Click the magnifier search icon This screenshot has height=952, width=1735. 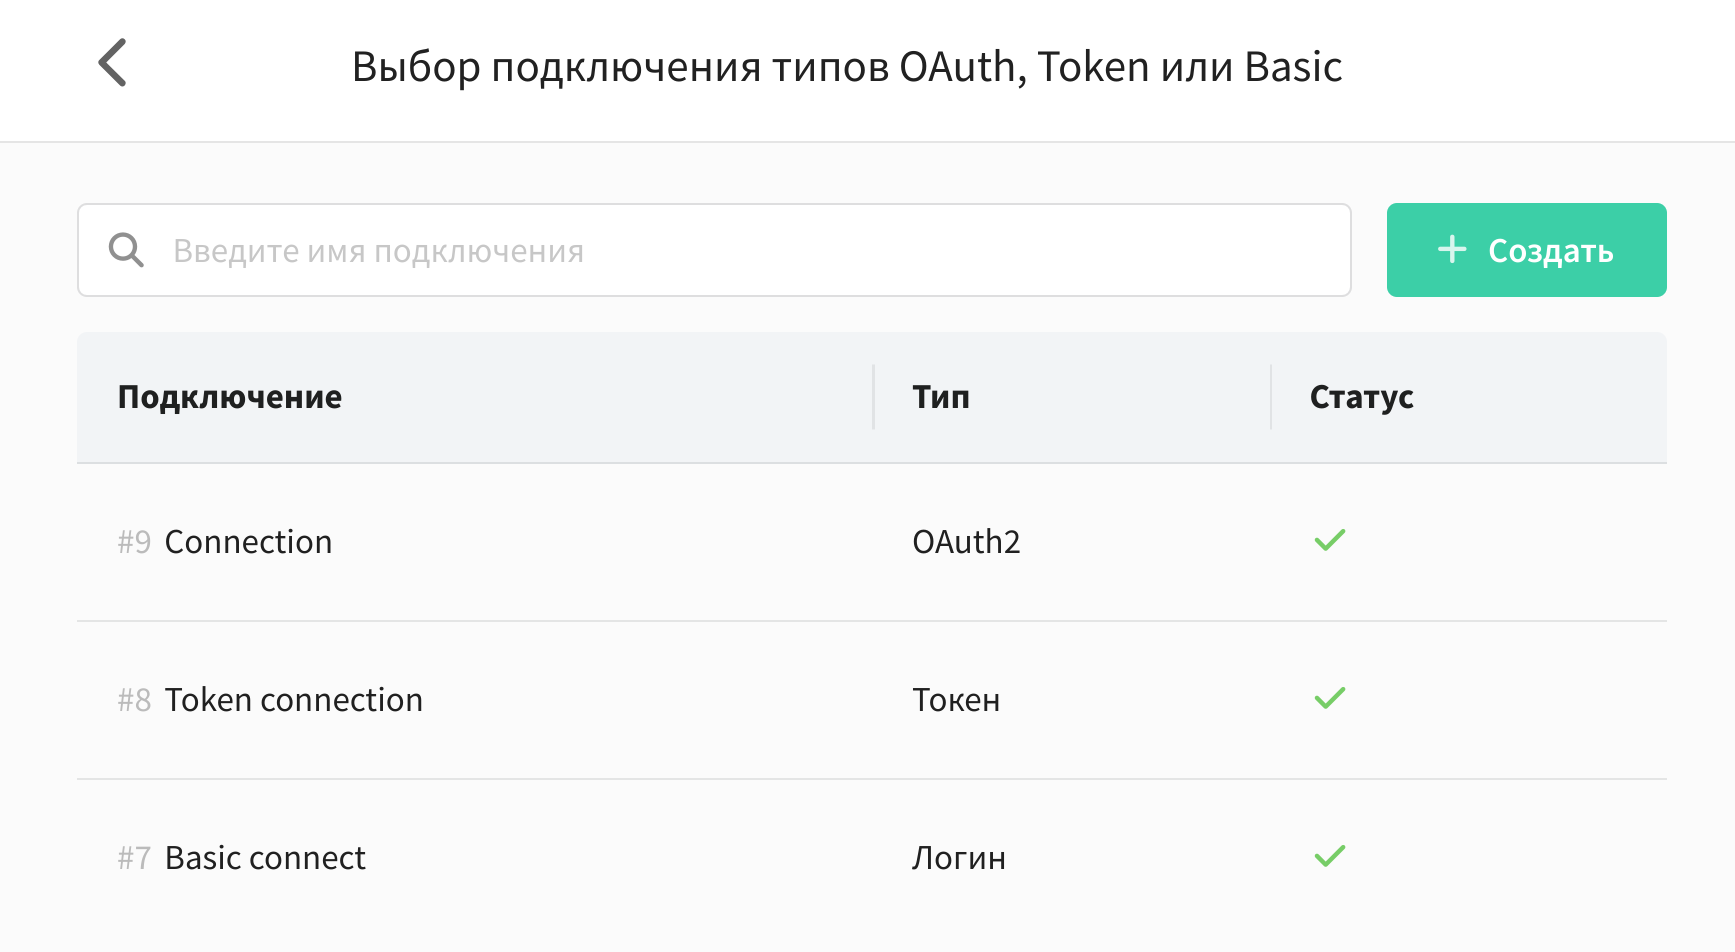(x=126, y=250)
